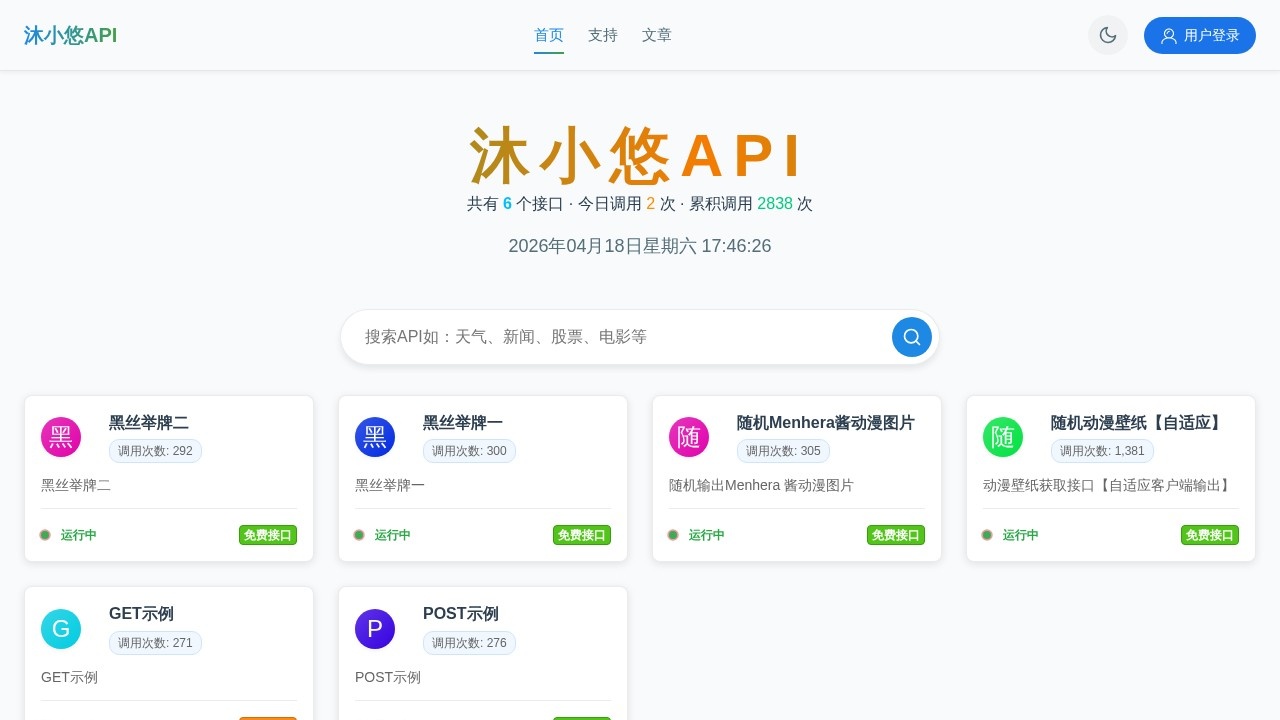Viewport: 1280px width, 720px height.
Task: Open the 黑丝举牌二 API card
Action: tap(168, 478)
